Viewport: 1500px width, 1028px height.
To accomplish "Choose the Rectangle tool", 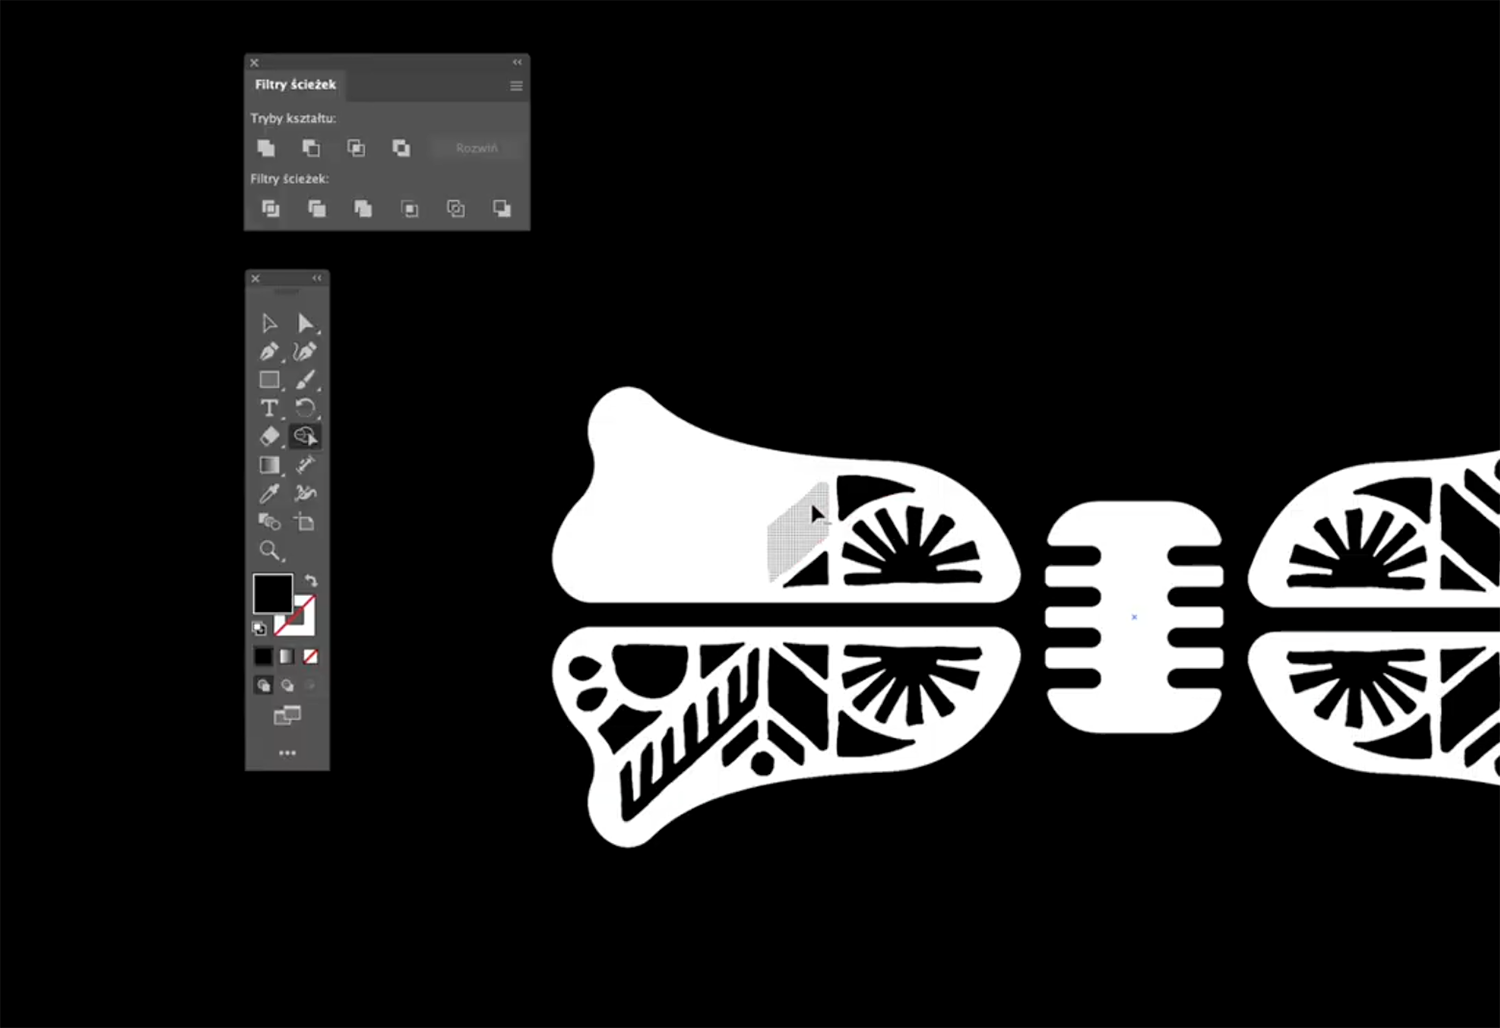I will tap(269, 380).
